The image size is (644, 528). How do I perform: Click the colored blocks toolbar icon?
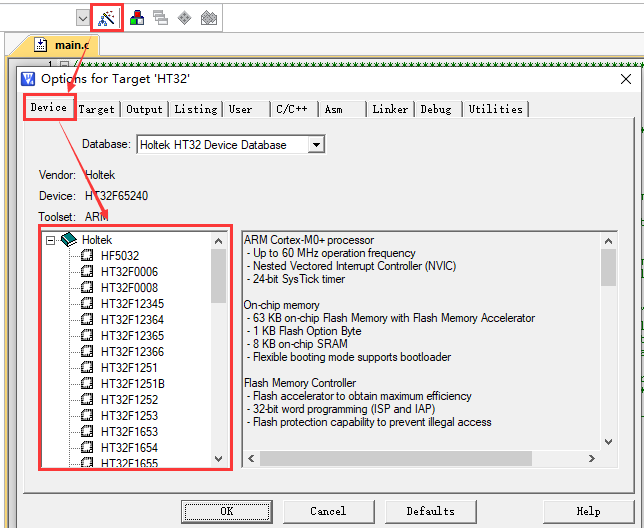137,18
